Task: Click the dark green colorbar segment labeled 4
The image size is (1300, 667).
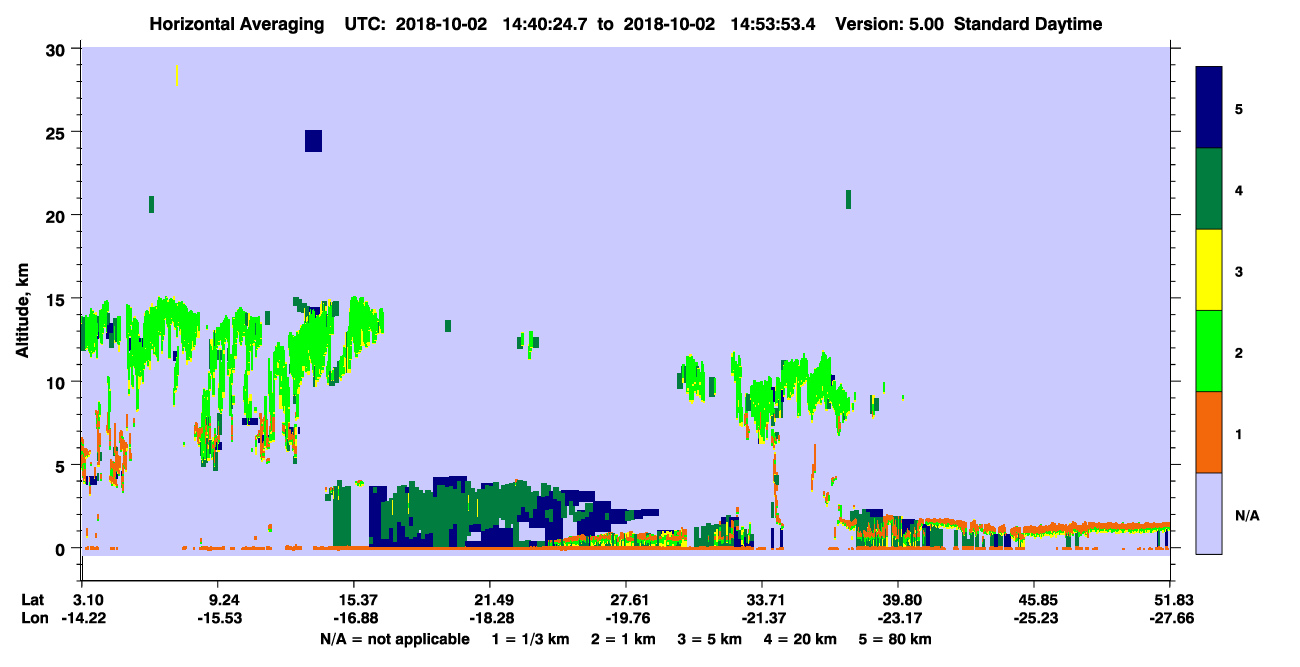Action: [1209, 189]
